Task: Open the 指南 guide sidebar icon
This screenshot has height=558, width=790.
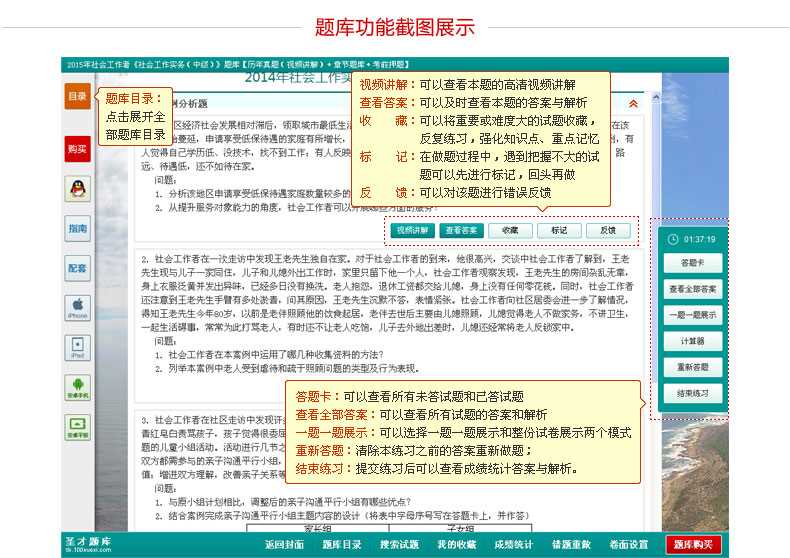Action: pos(77,229)
